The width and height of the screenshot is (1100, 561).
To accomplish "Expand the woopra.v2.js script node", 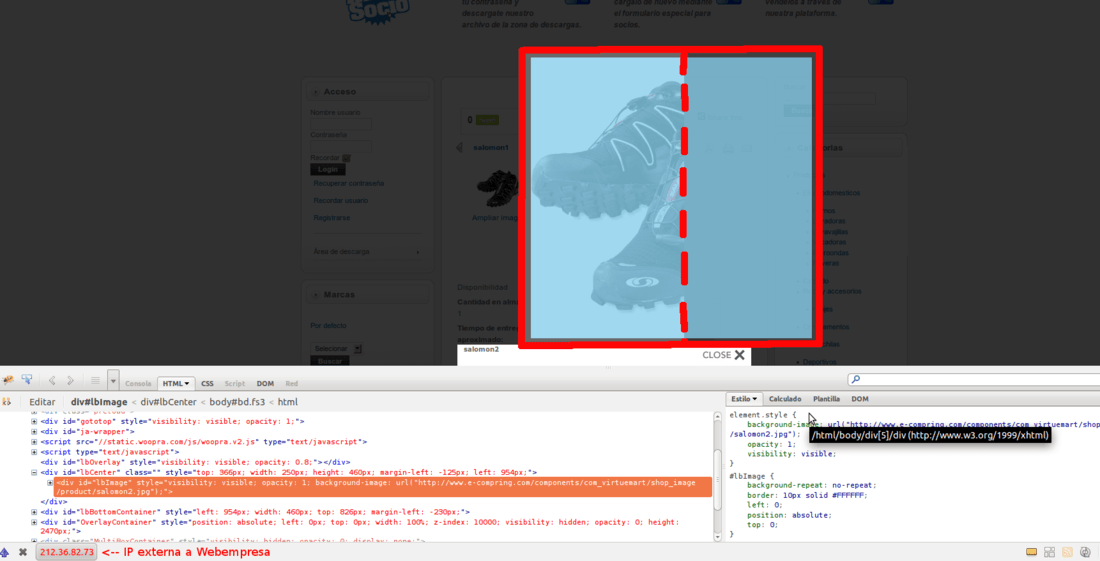I will point(34,442).
